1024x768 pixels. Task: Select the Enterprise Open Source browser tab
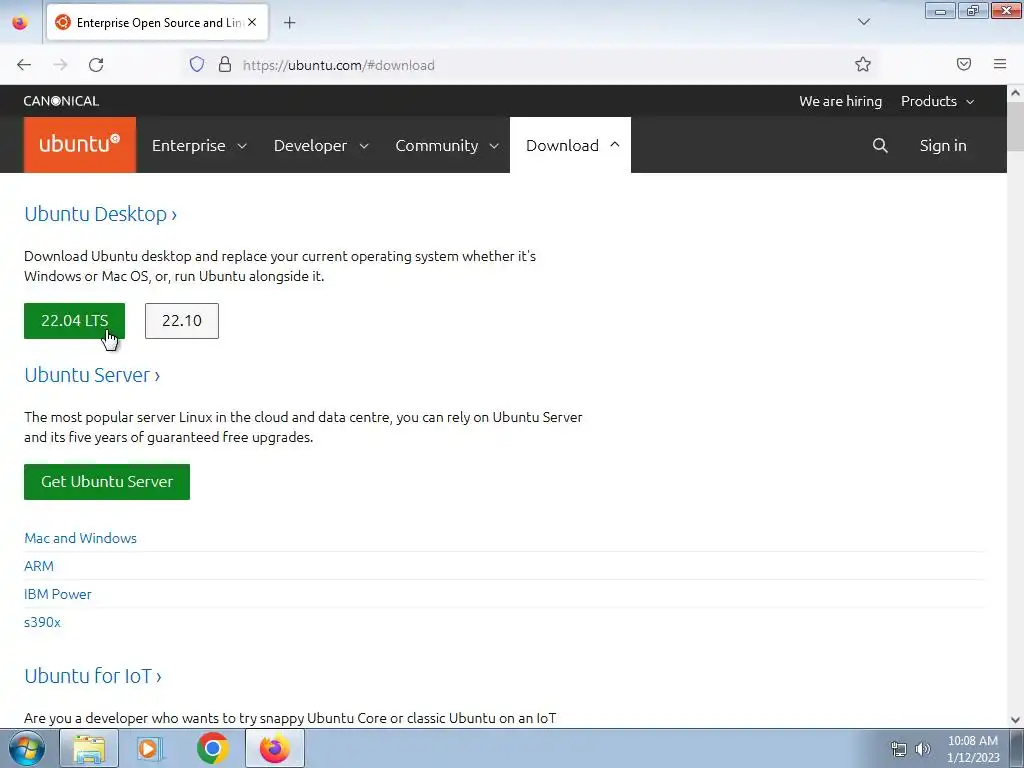[157, 22]
